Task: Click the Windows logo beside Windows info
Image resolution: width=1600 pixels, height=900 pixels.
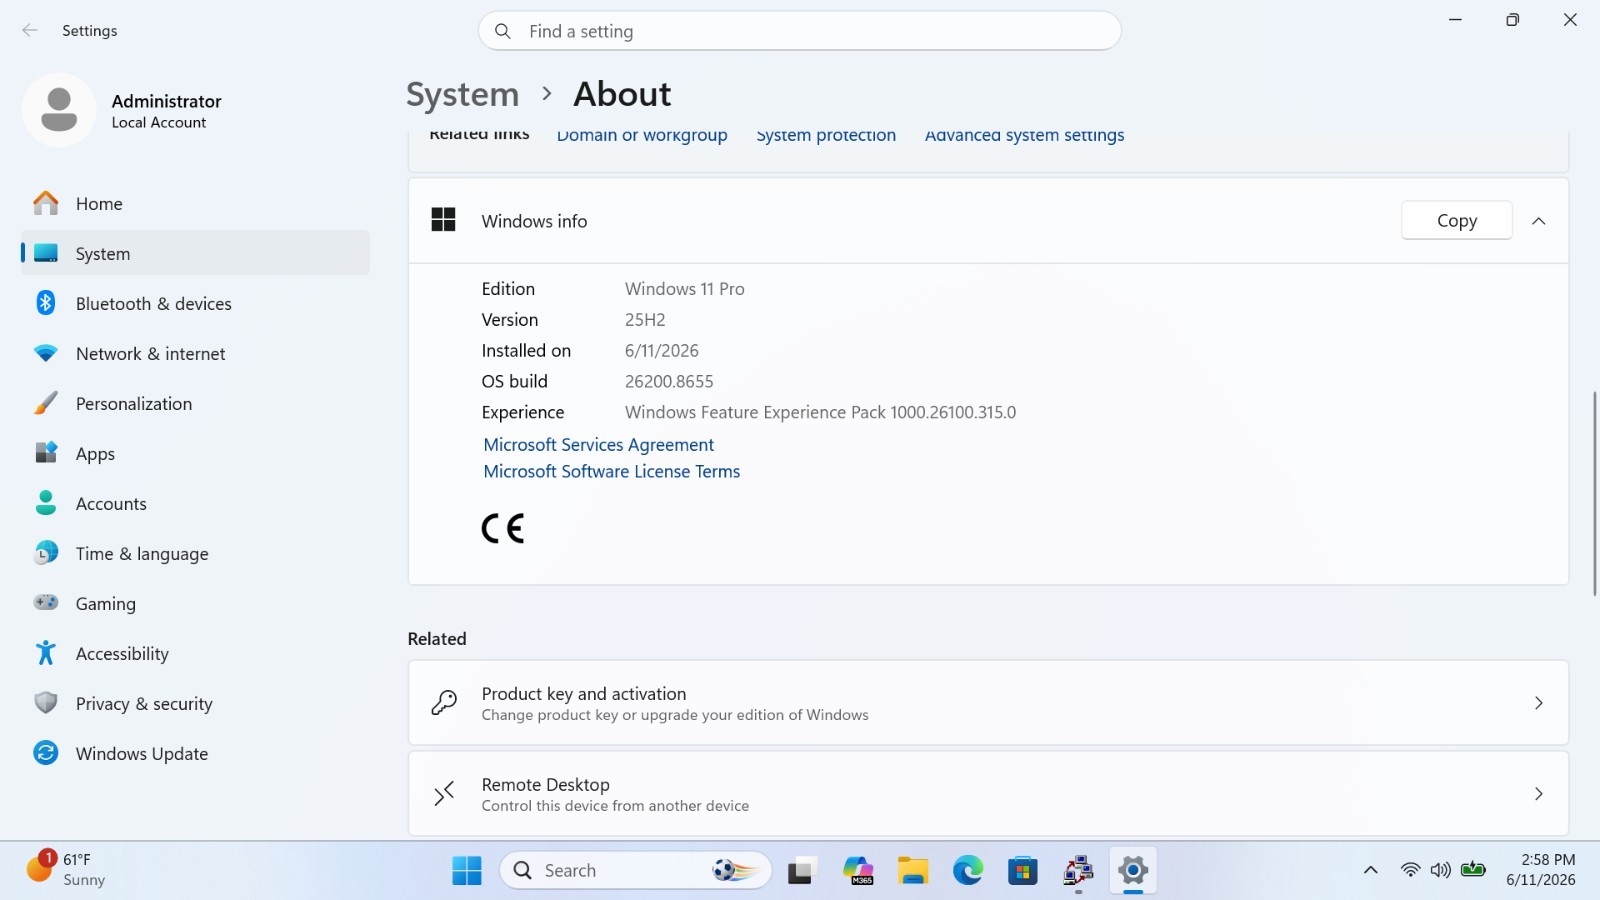Action: tap(443, 220)
